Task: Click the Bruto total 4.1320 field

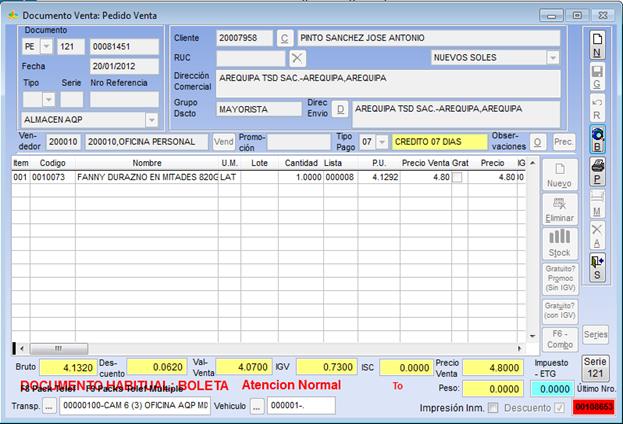Action: [68, 367]
